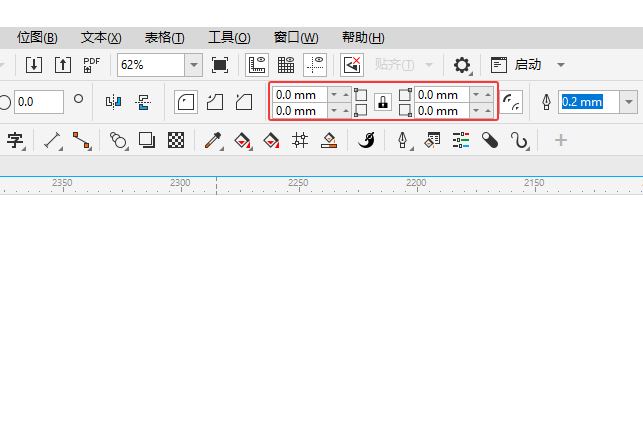The image size is (643, 421).
Task: Select the chamfered corner option
Action: coord(244,102)
